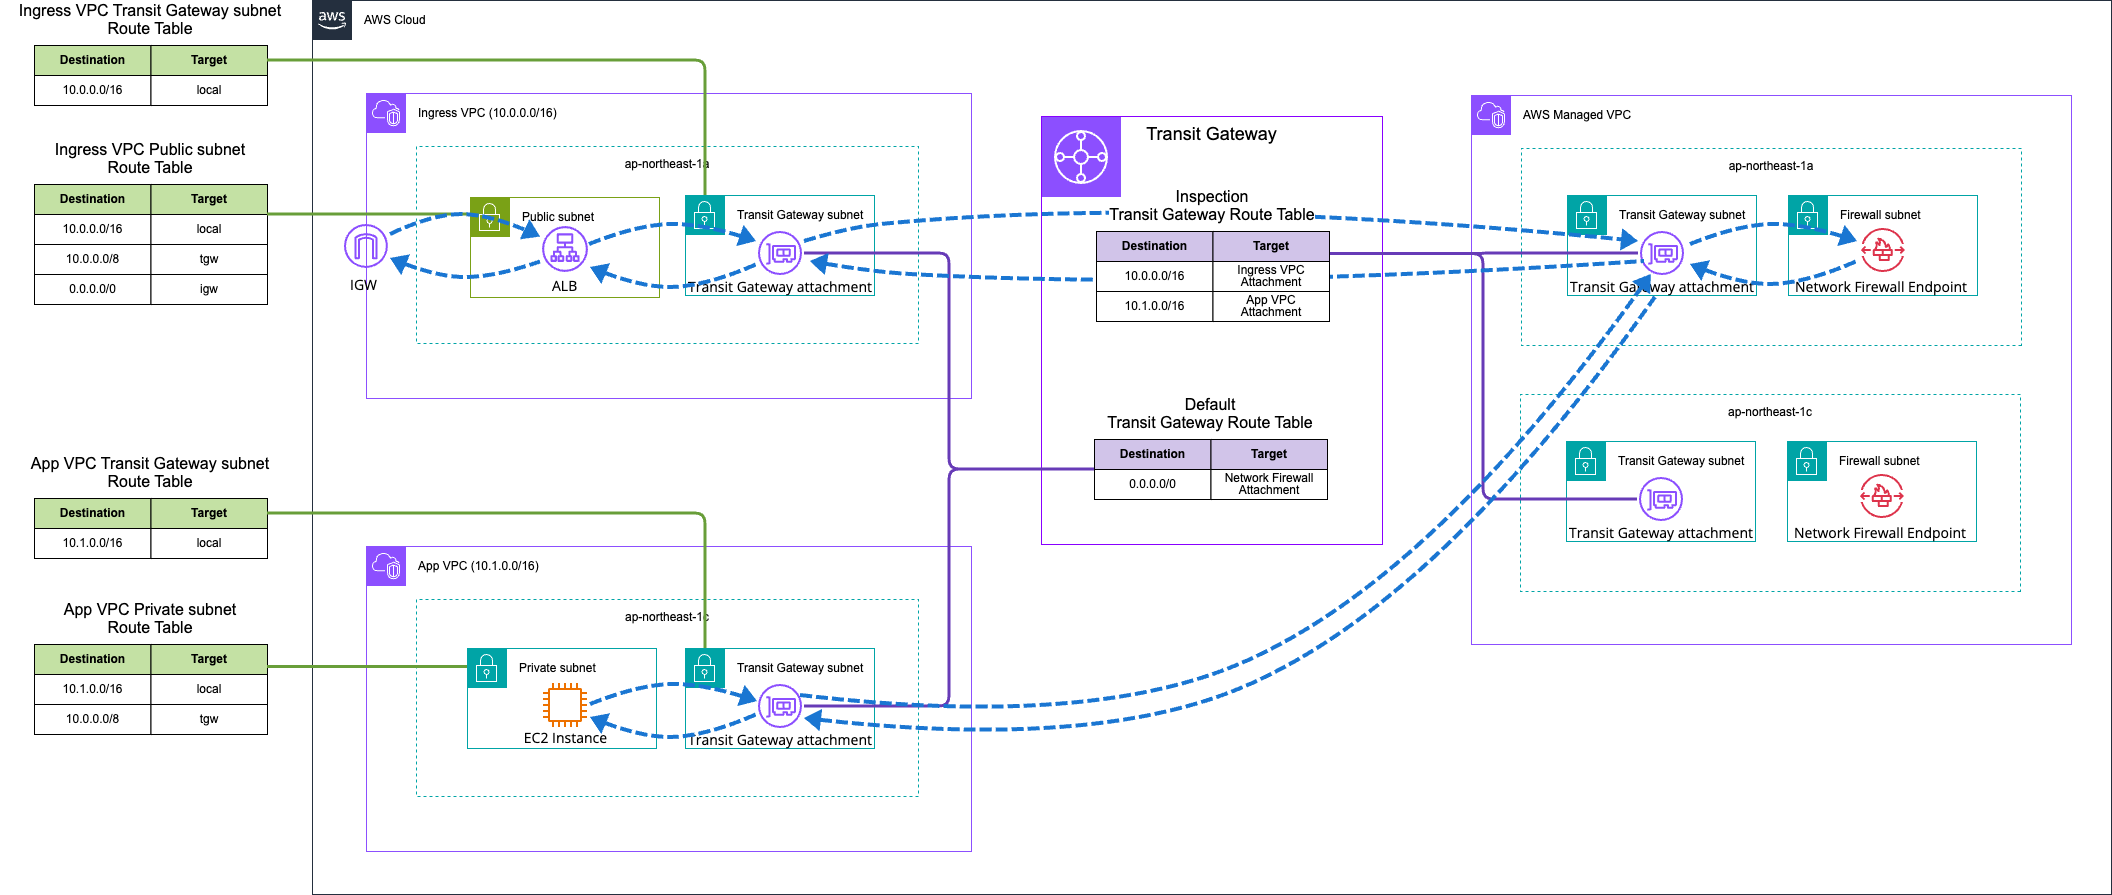Select 10.1.0.0/16 in App VPC Private subnet table
This screenshot has width=2112, height=895.
click(93, 689)
